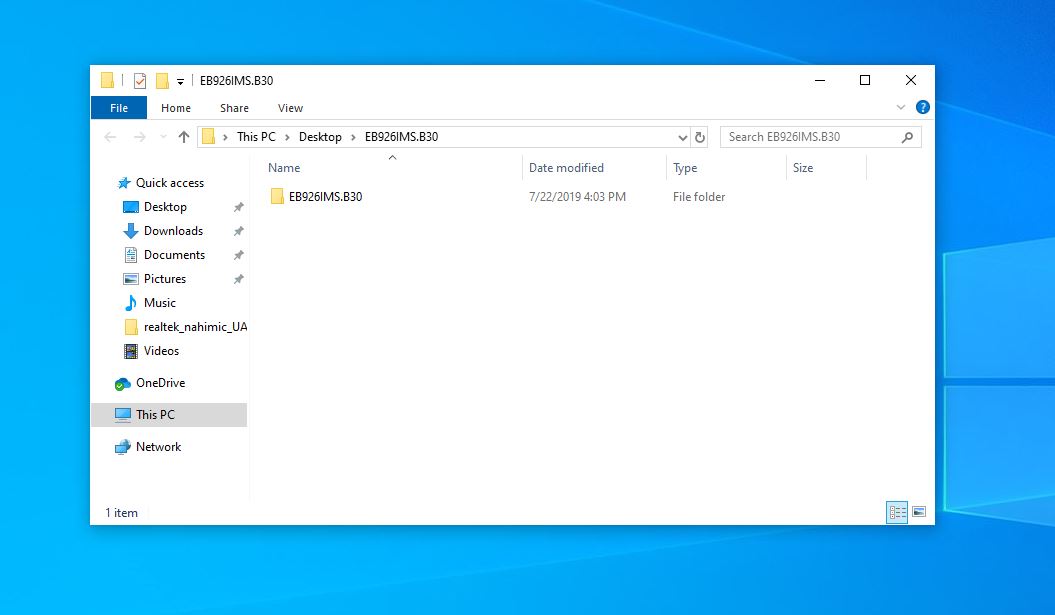Open OneDrive in the navigation pane
The height and width of the screenshot is (615, 1055).
160,383
